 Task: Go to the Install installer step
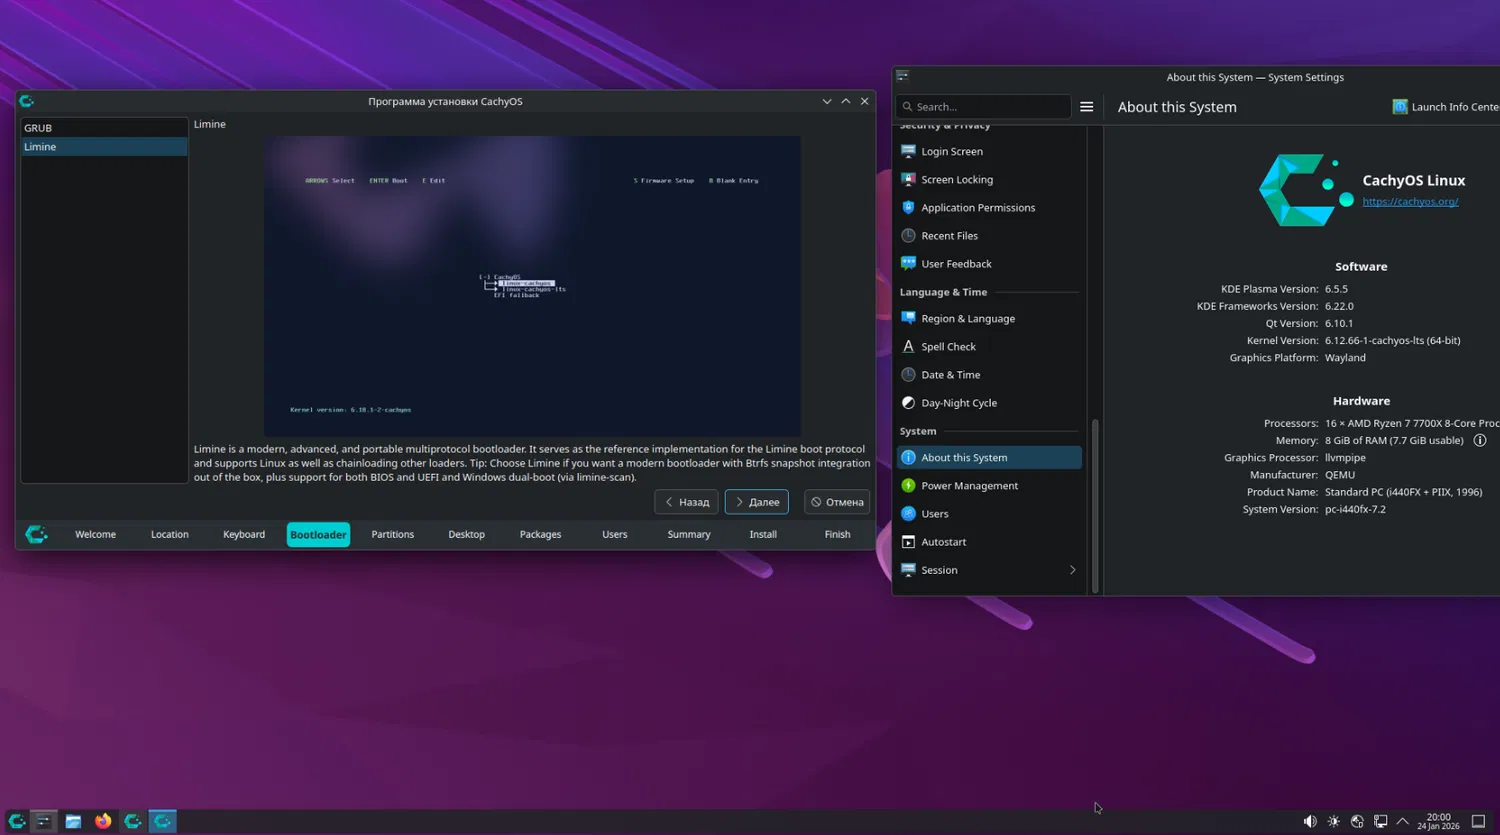click(763, 535)
